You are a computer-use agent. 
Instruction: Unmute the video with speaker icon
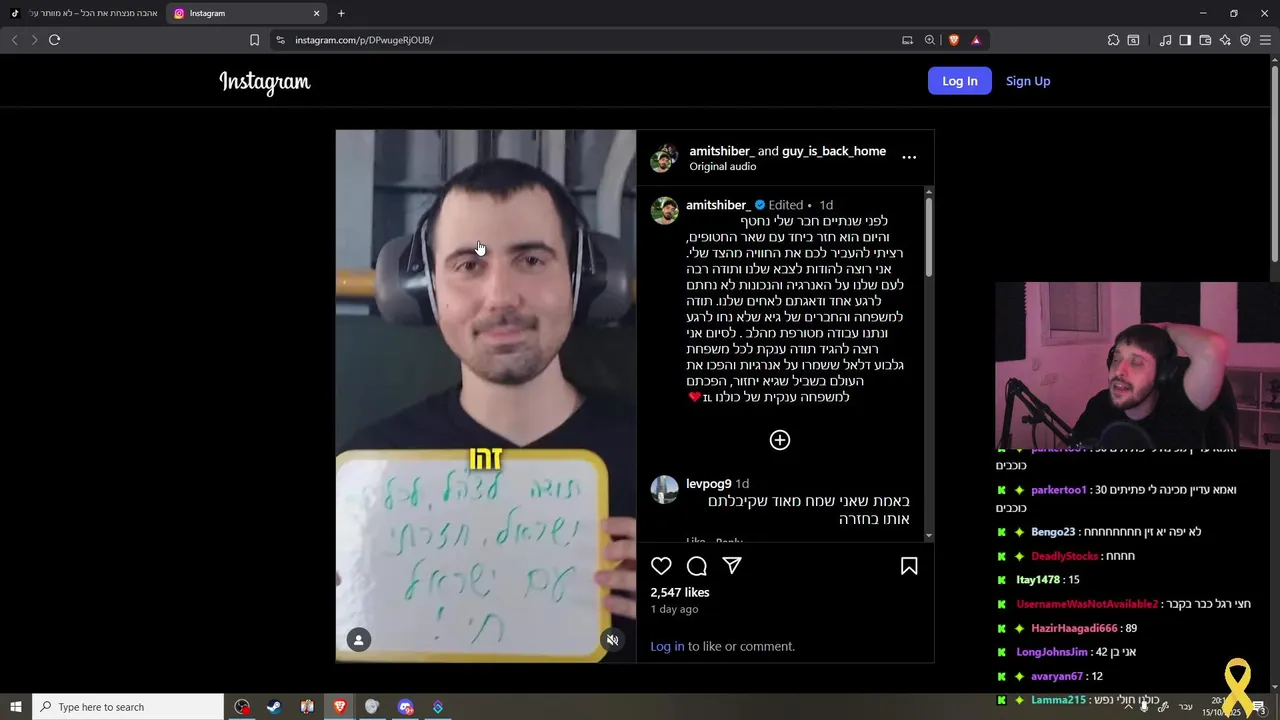tap(612, 640)
